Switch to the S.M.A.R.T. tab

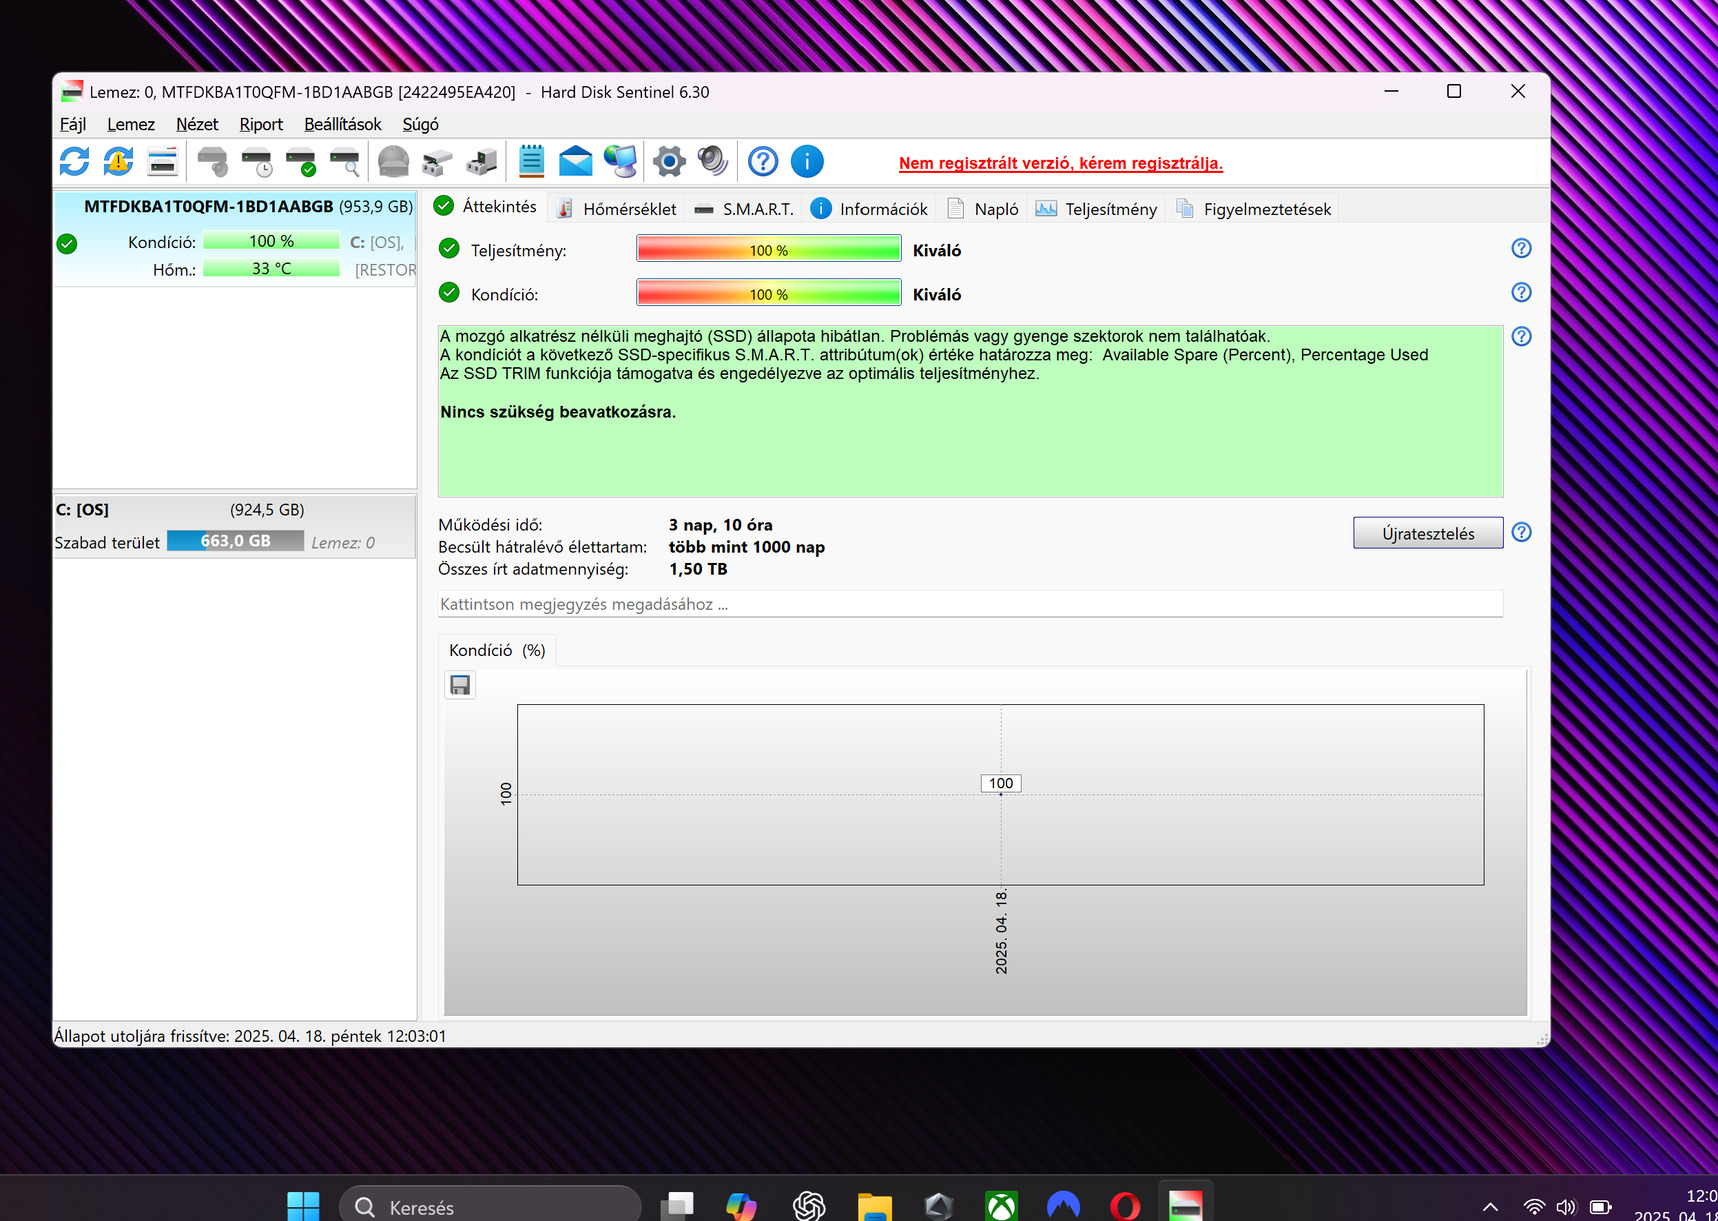pos(744,209)
